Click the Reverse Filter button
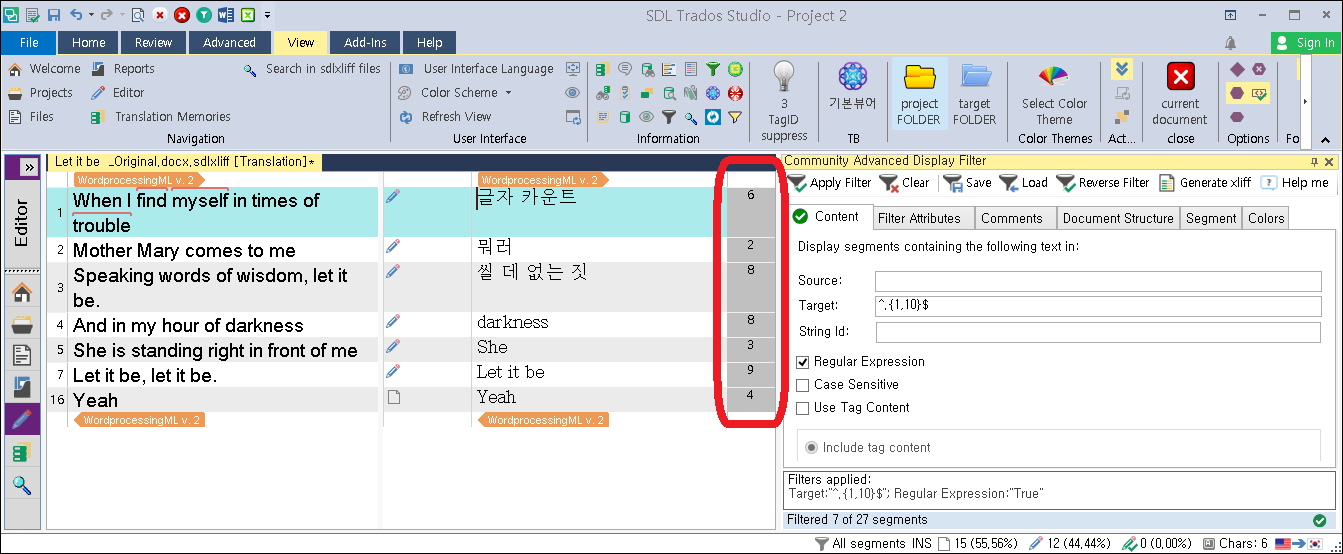 [x=1103, y=183]
